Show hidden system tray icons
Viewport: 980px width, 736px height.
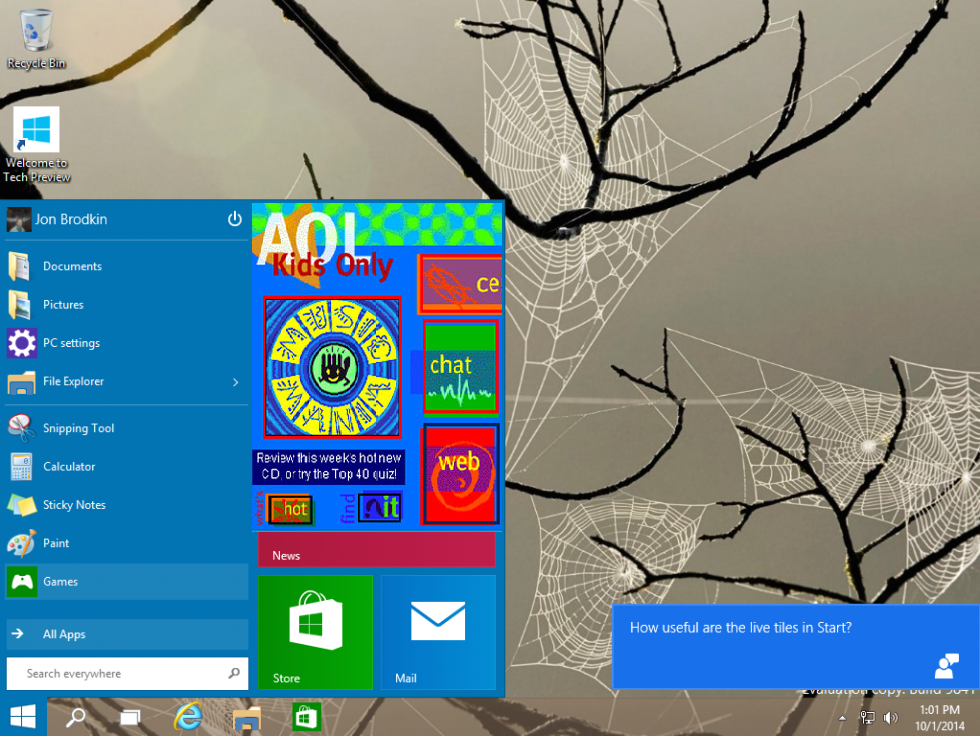(841, 718)
